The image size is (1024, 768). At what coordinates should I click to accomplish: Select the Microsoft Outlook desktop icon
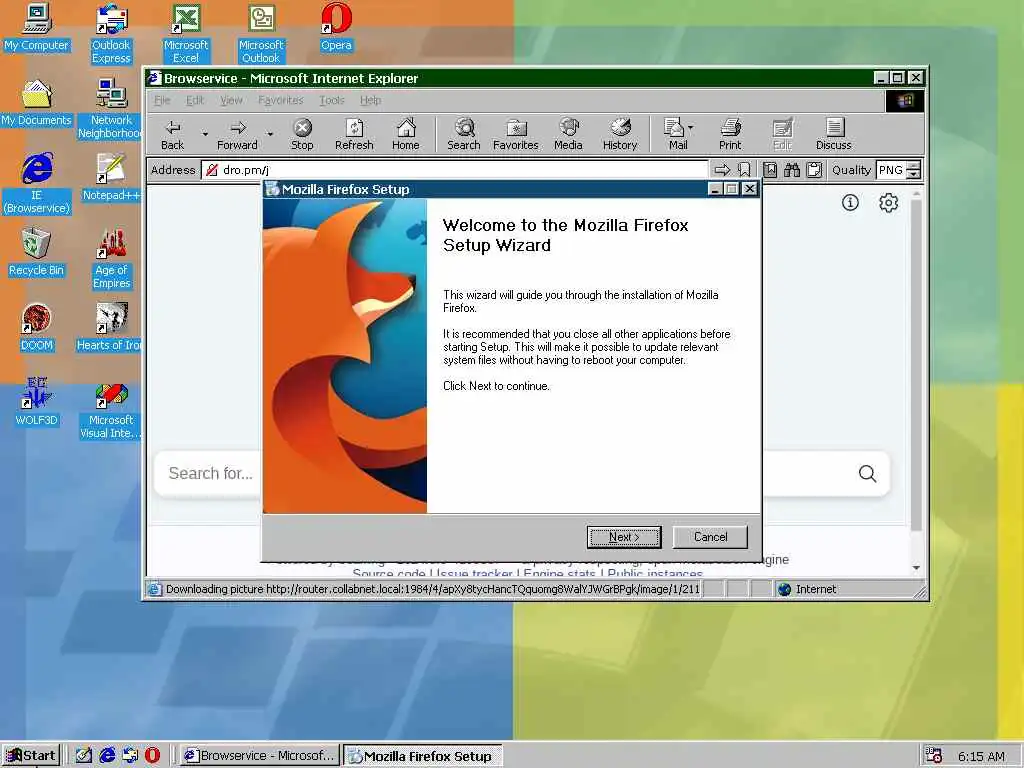click(261, 34)
